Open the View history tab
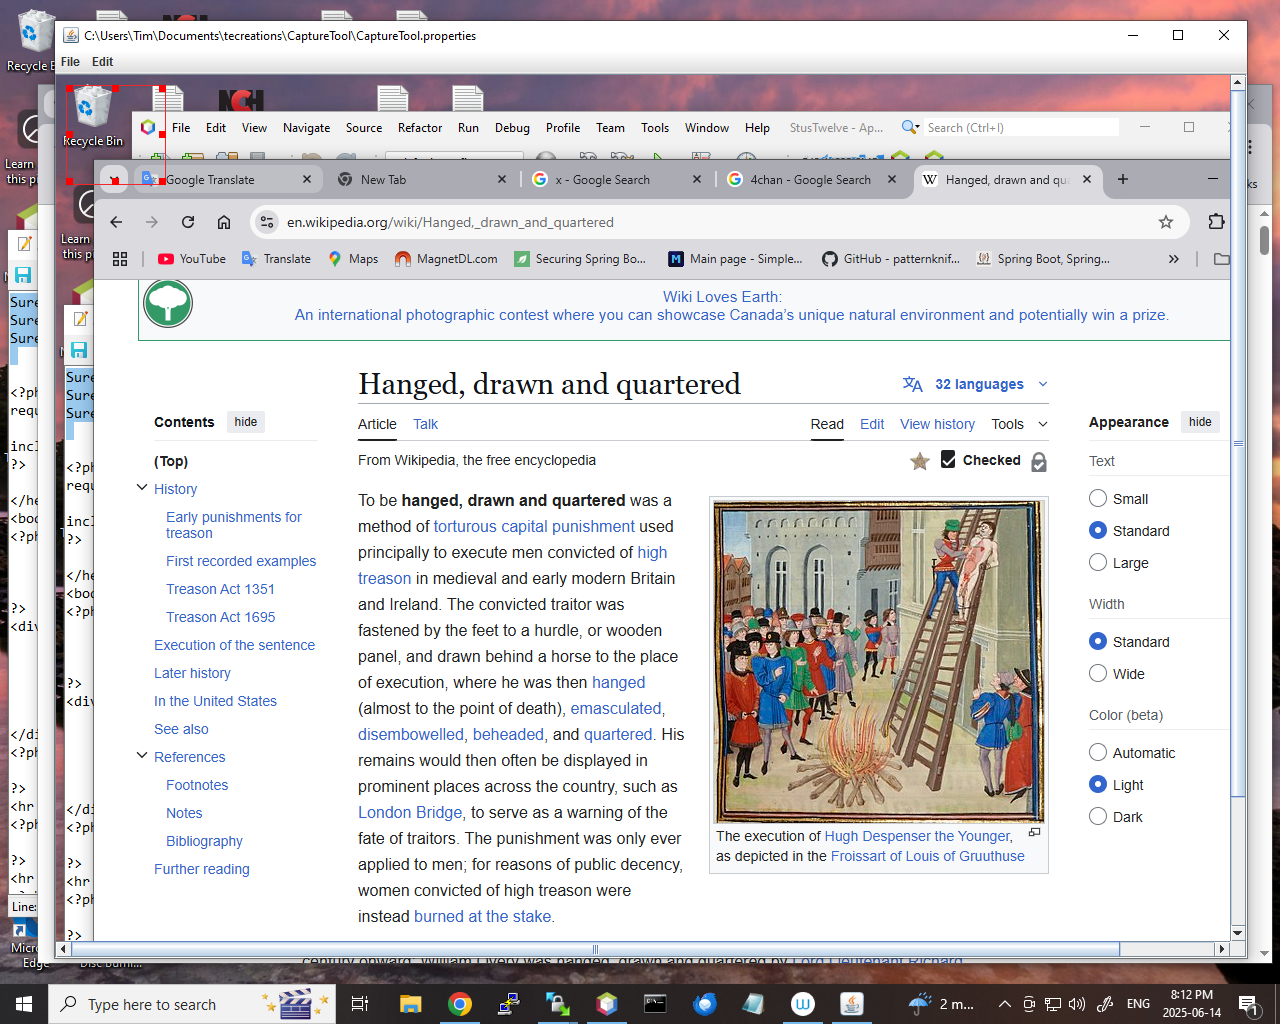Viewport: 1280px width, 1024px height. 937,424
